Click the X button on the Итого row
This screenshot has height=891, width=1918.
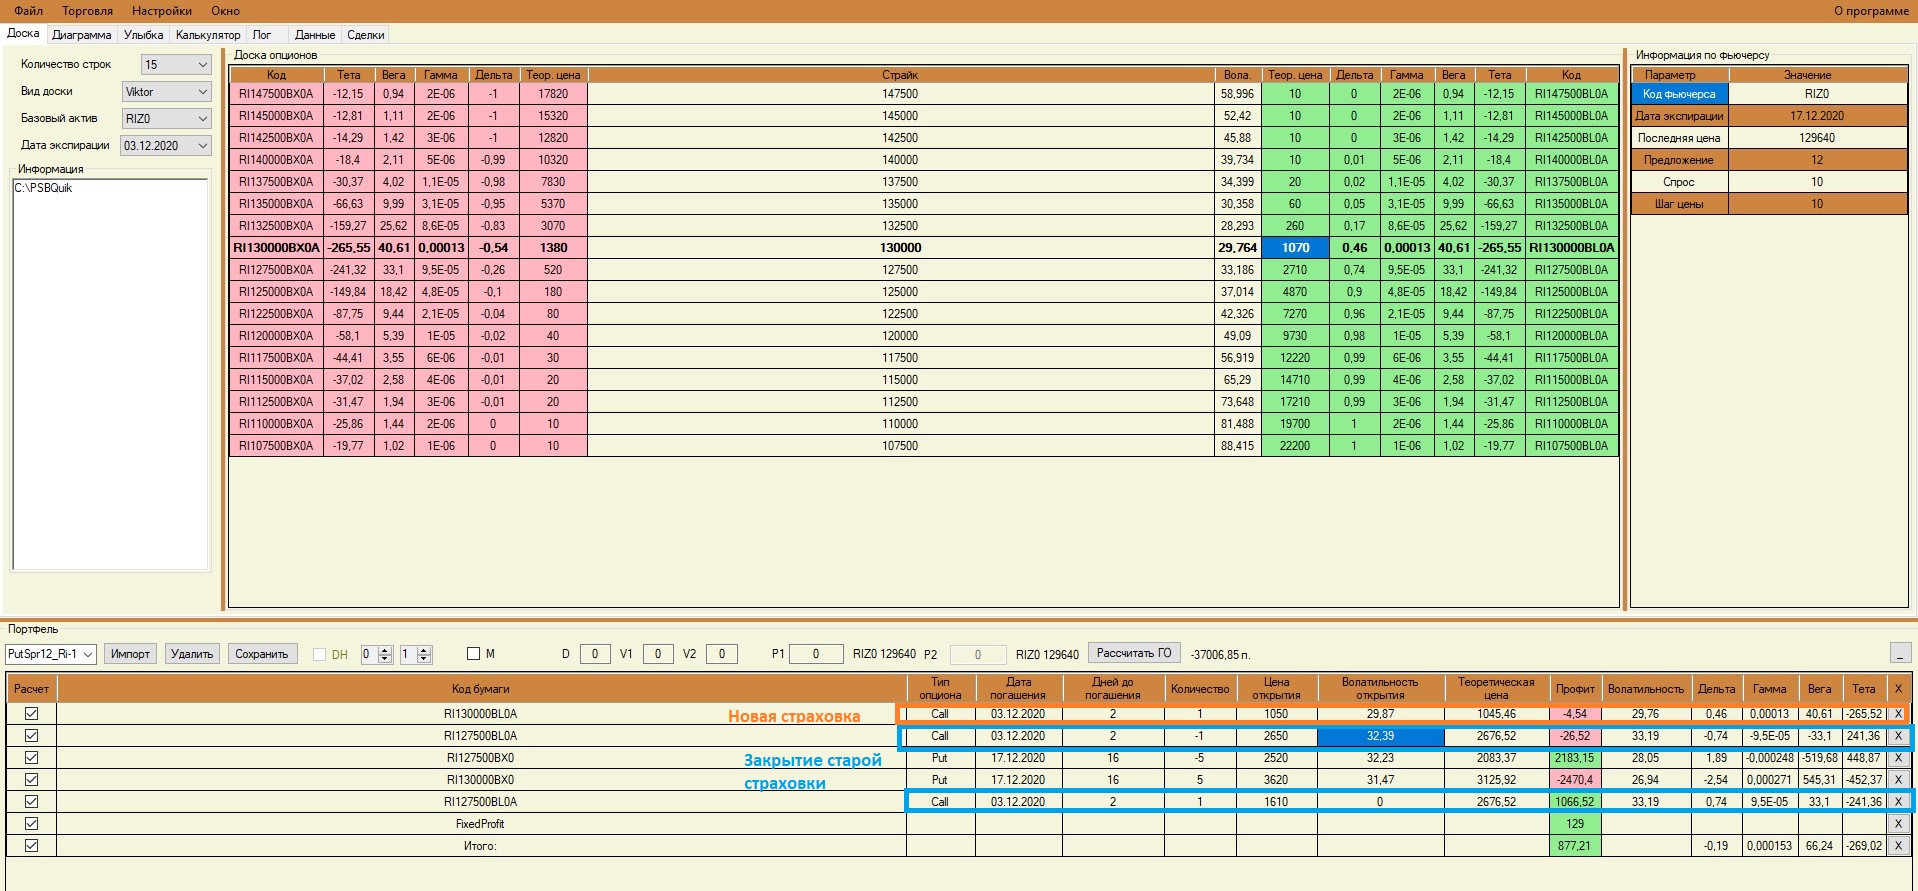pos(1898,846)
